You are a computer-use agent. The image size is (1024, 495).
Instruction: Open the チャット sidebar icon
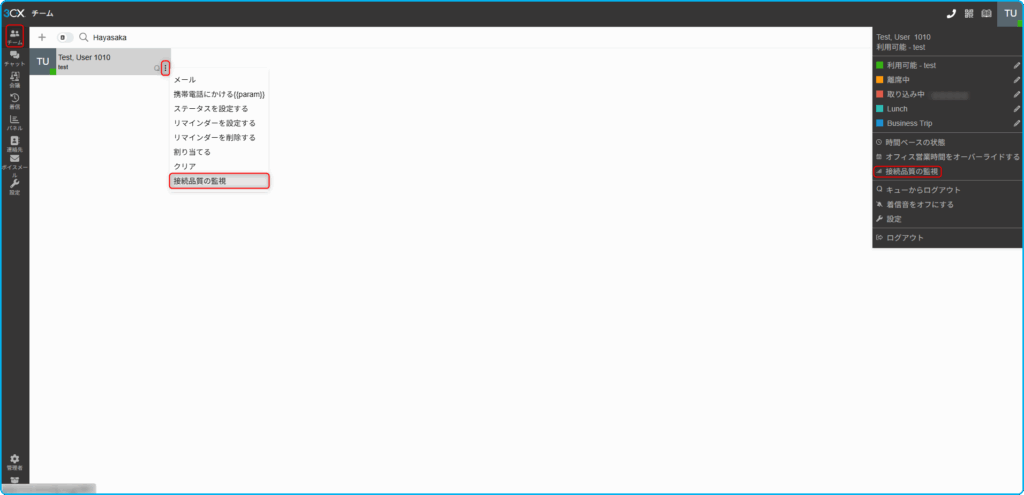pos(14,58)
